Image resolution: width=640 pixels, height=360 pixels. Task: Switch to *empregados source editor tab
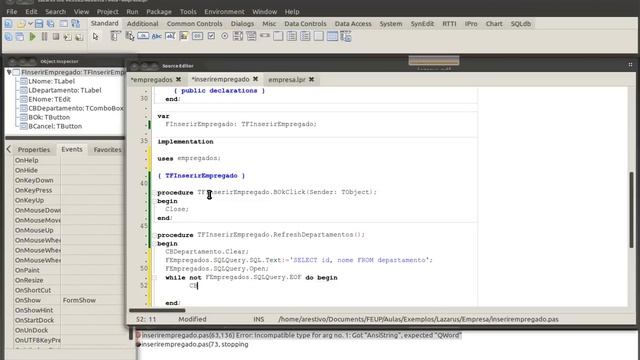(151, 80)
